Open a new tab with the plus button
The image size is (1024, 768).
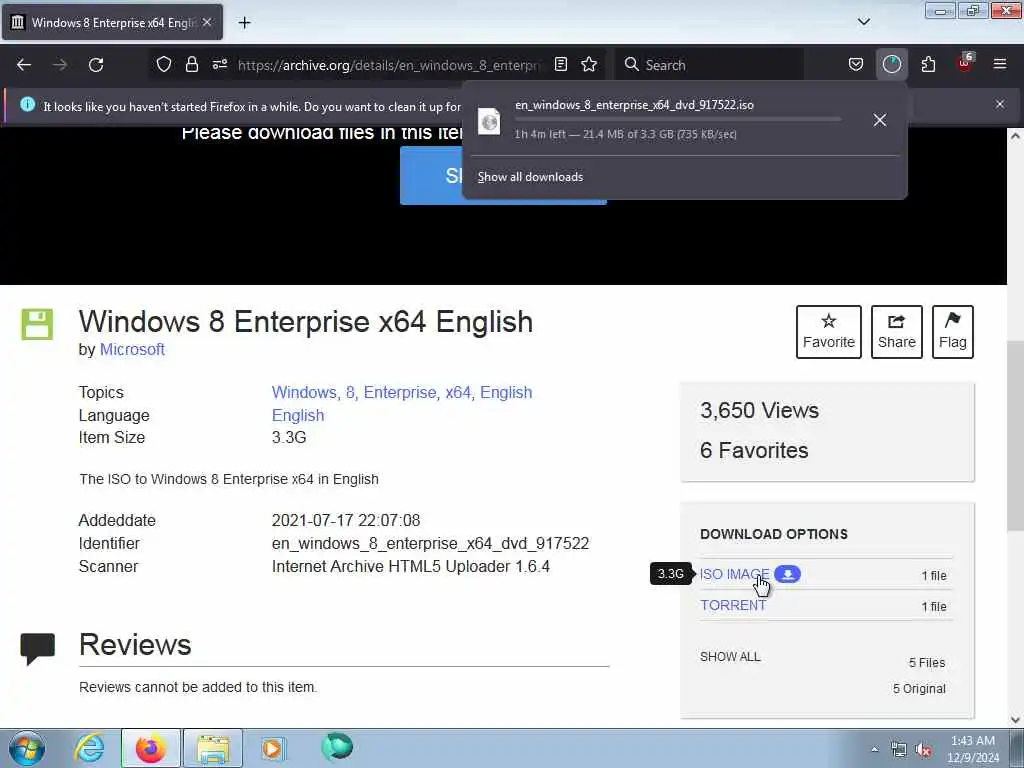(x=244, y=23)
